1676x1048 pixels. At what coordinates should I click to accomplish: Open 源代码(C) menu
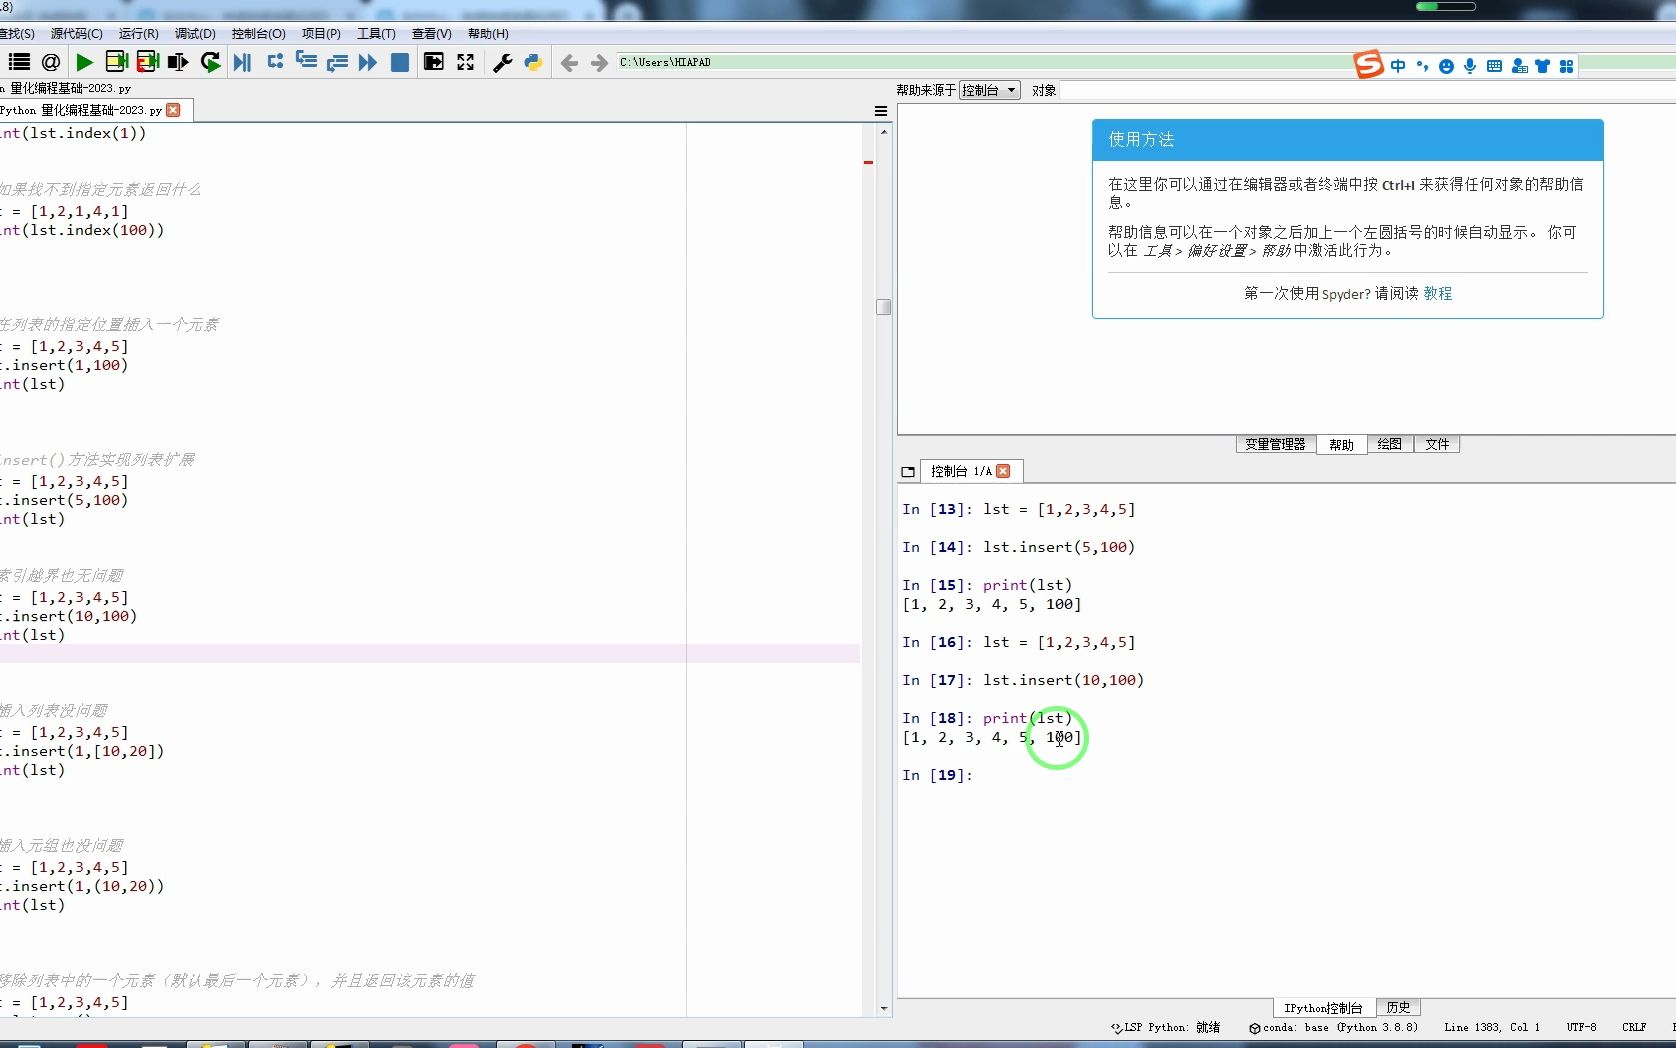(76, 33)
